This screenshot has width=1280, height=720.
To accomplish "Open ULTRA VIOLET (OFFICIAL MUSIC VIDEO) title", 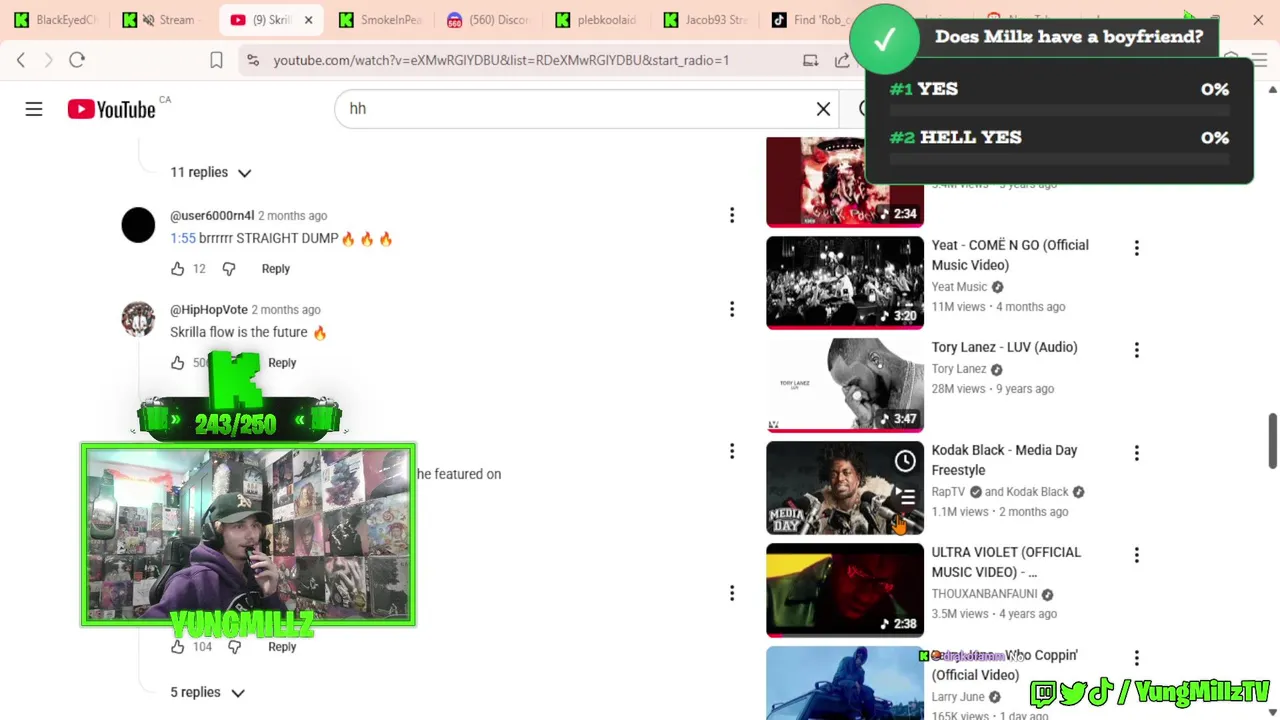I will tap(1006, 562).
